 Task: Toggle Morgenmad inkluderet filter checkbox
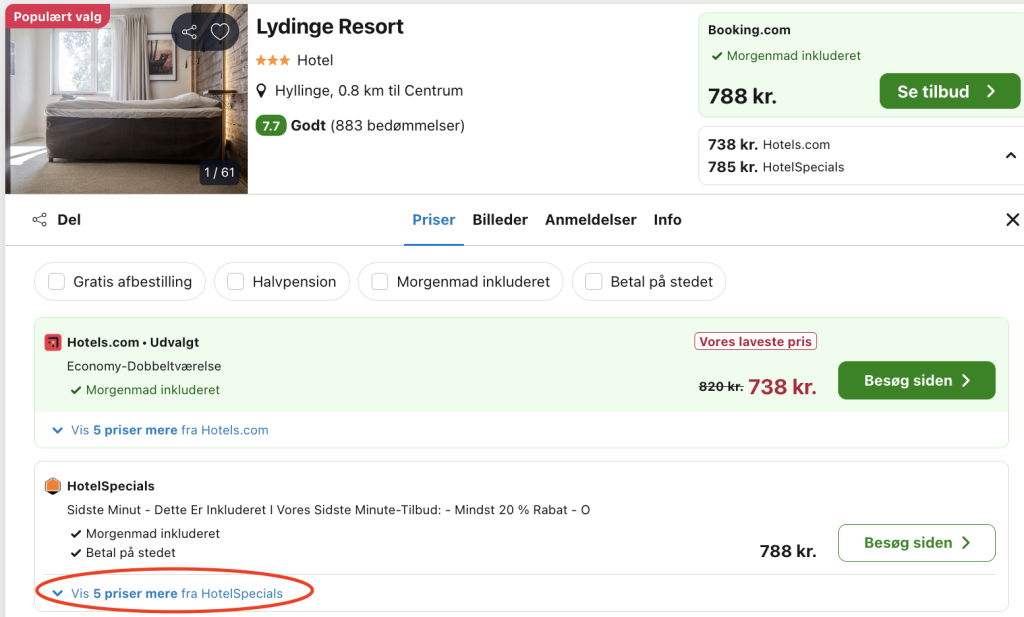(x=380, y=282)
